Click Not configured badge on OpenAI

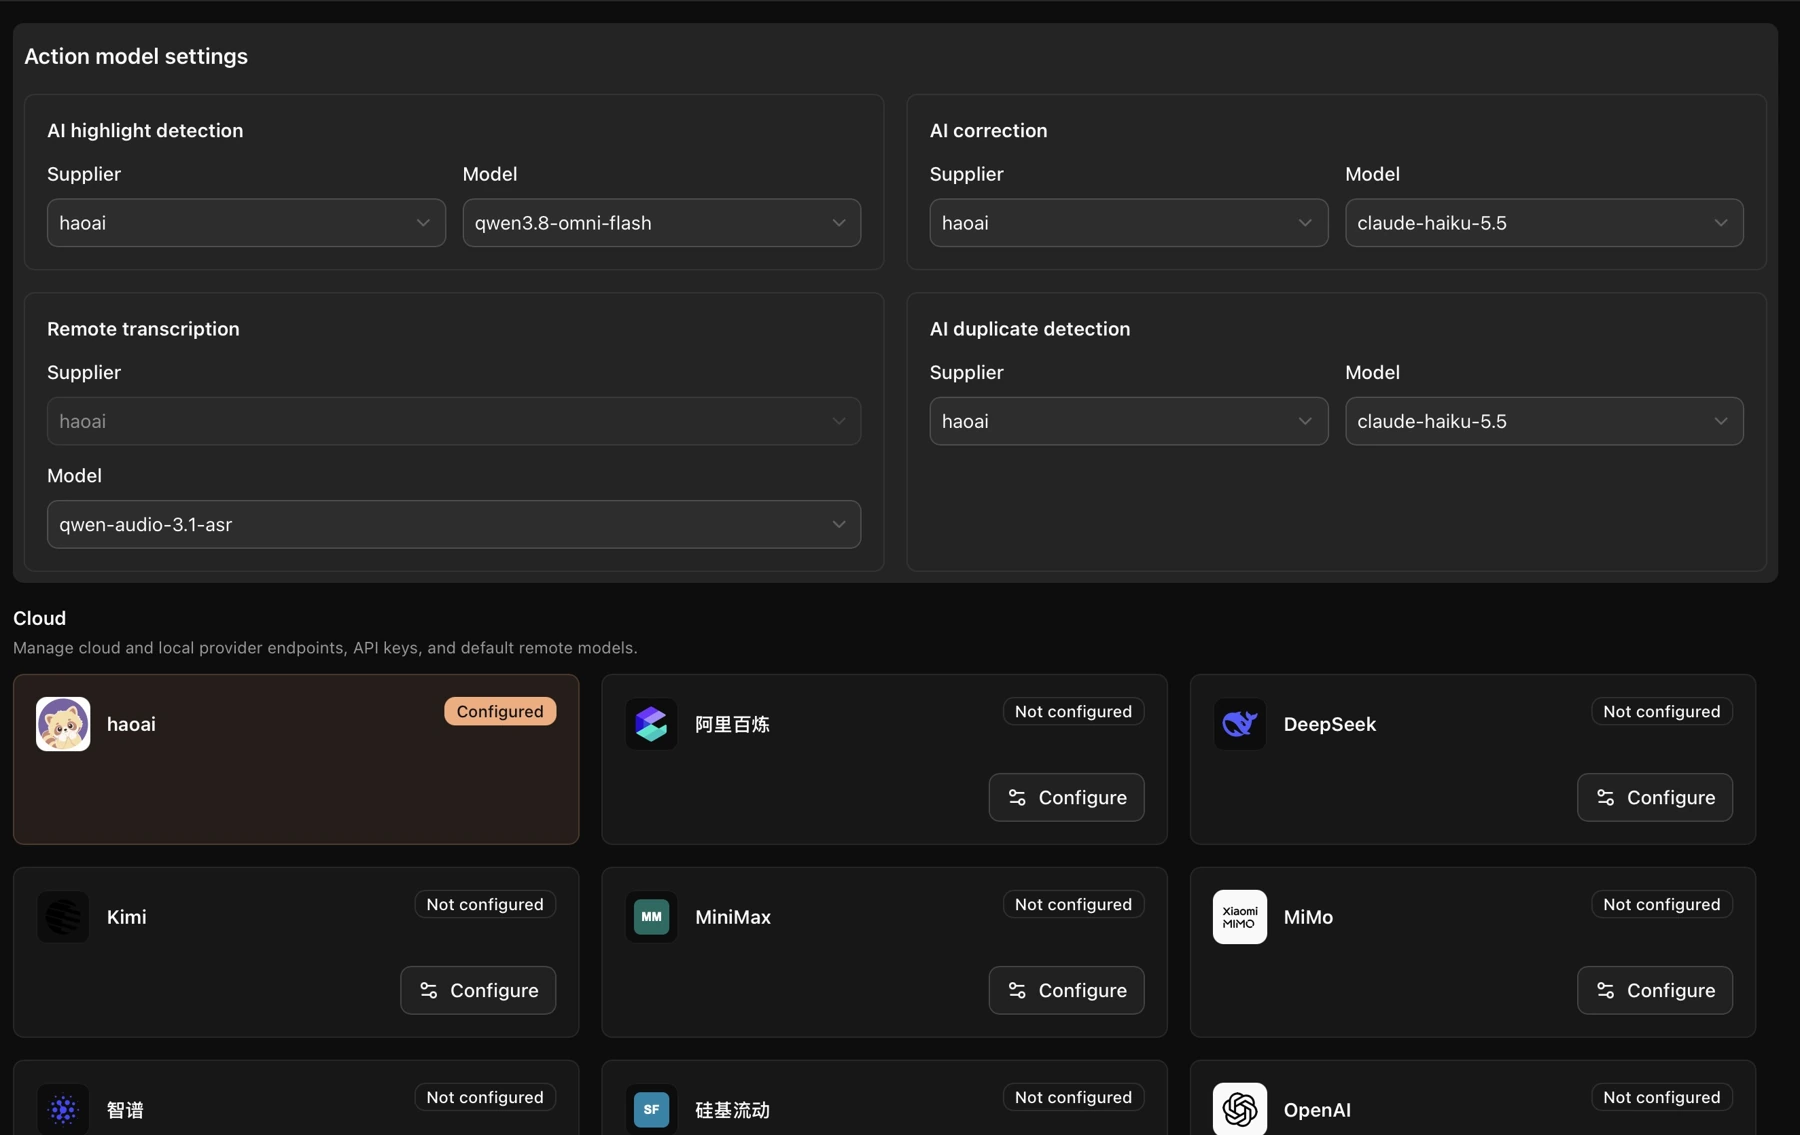click(x=1661, y=1097)
